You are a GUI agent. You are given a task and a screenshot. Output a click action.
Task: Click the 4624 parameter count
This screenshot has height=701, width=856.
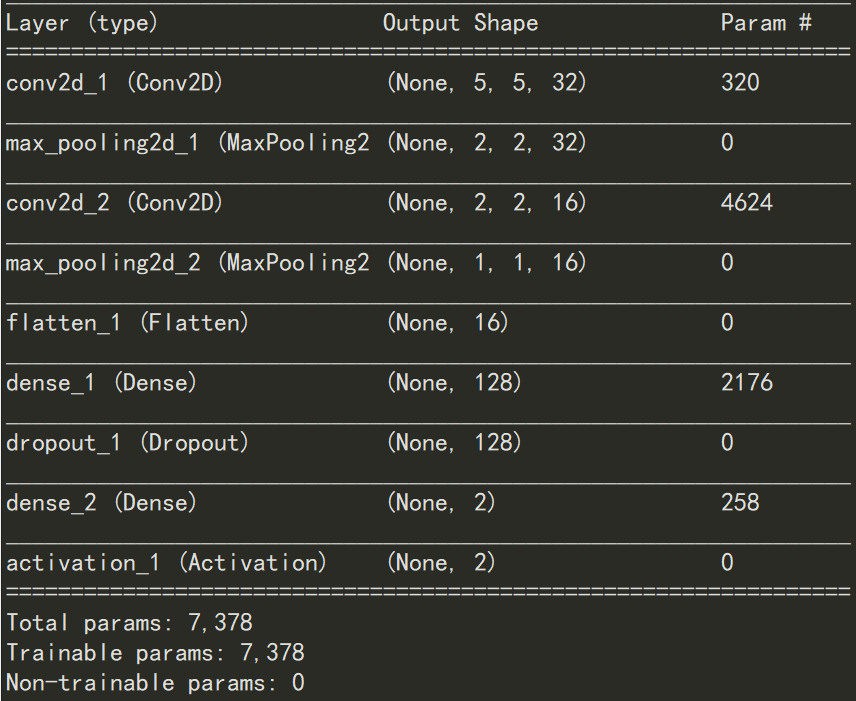(x=746, y=203)
